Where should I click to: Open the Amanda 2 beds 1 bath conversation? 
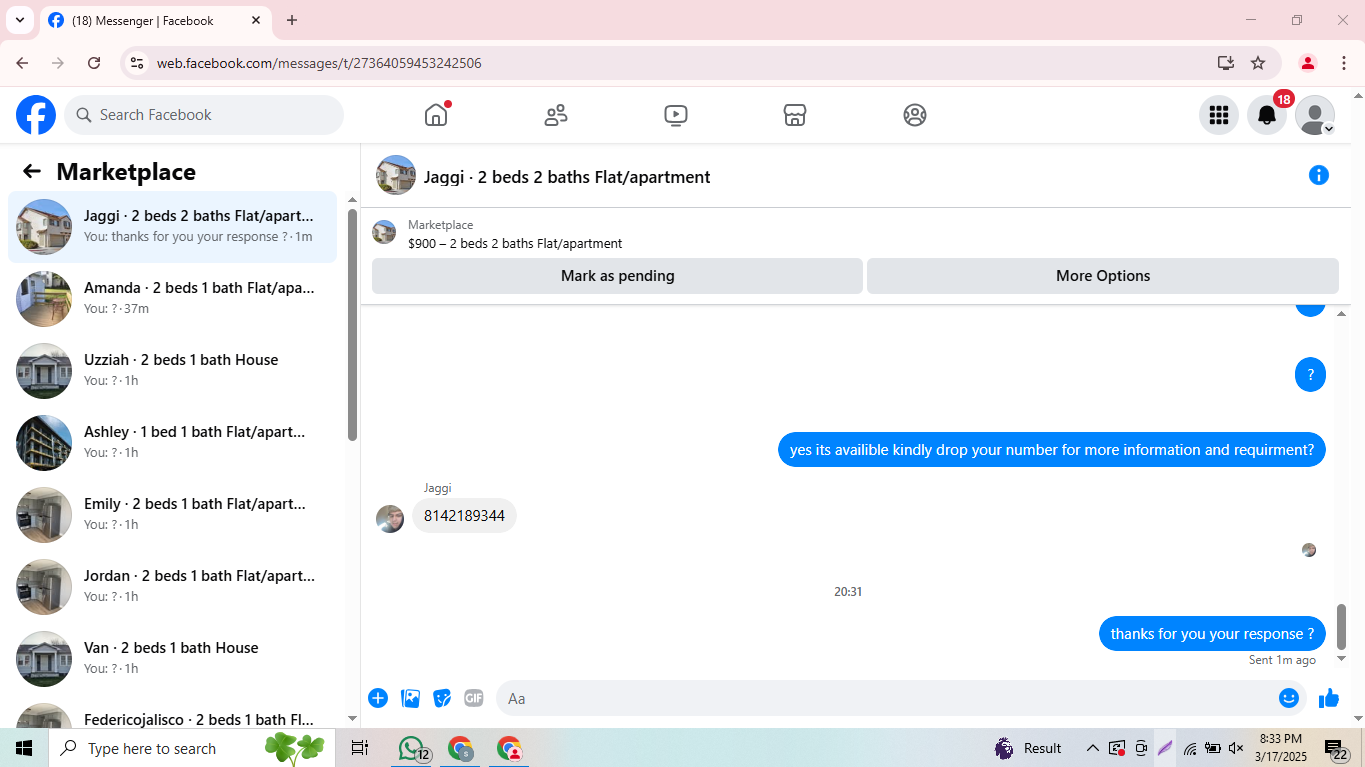click(172, 299)
